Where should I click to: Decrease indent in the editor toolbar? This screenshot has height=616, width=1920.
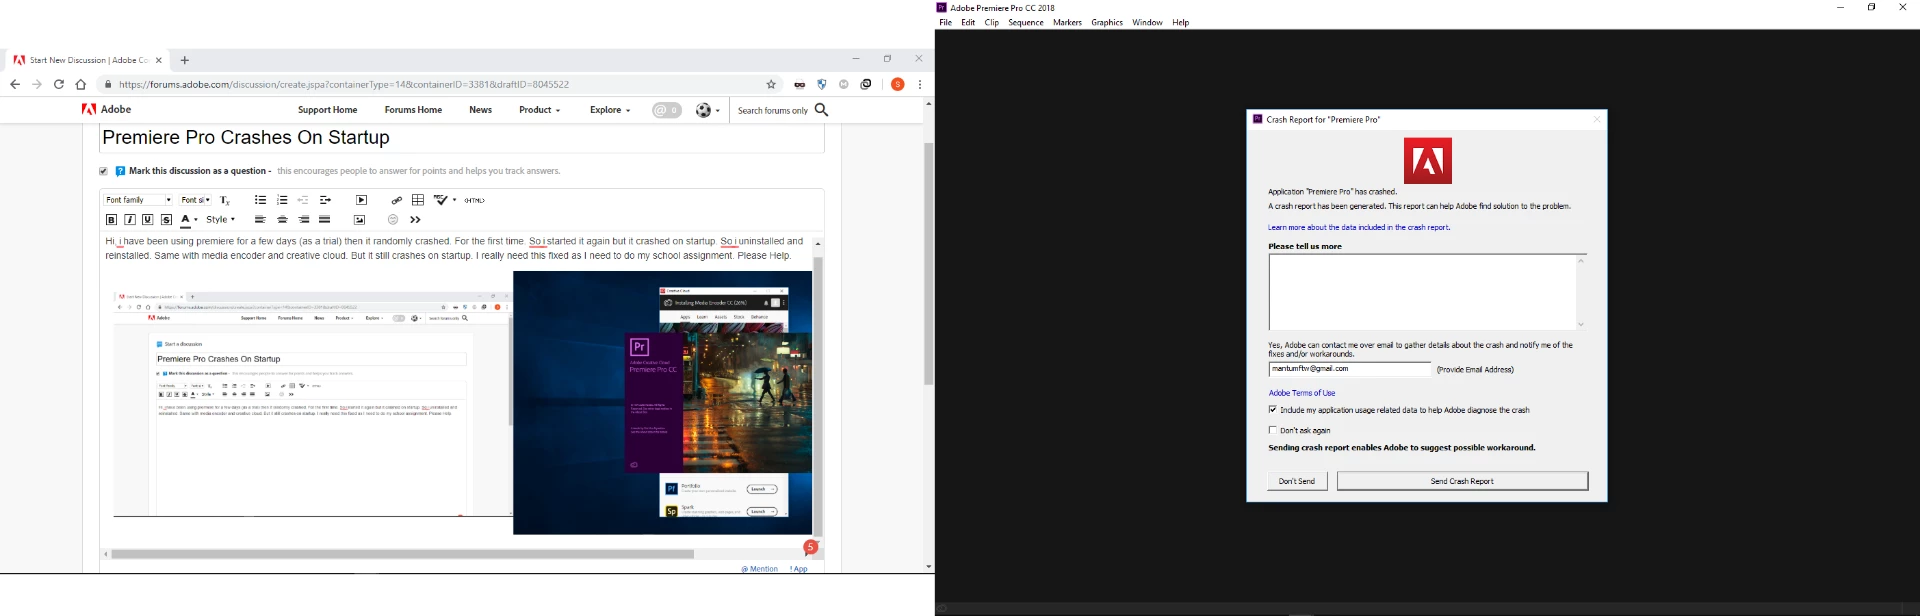click(x=303, y=200)
